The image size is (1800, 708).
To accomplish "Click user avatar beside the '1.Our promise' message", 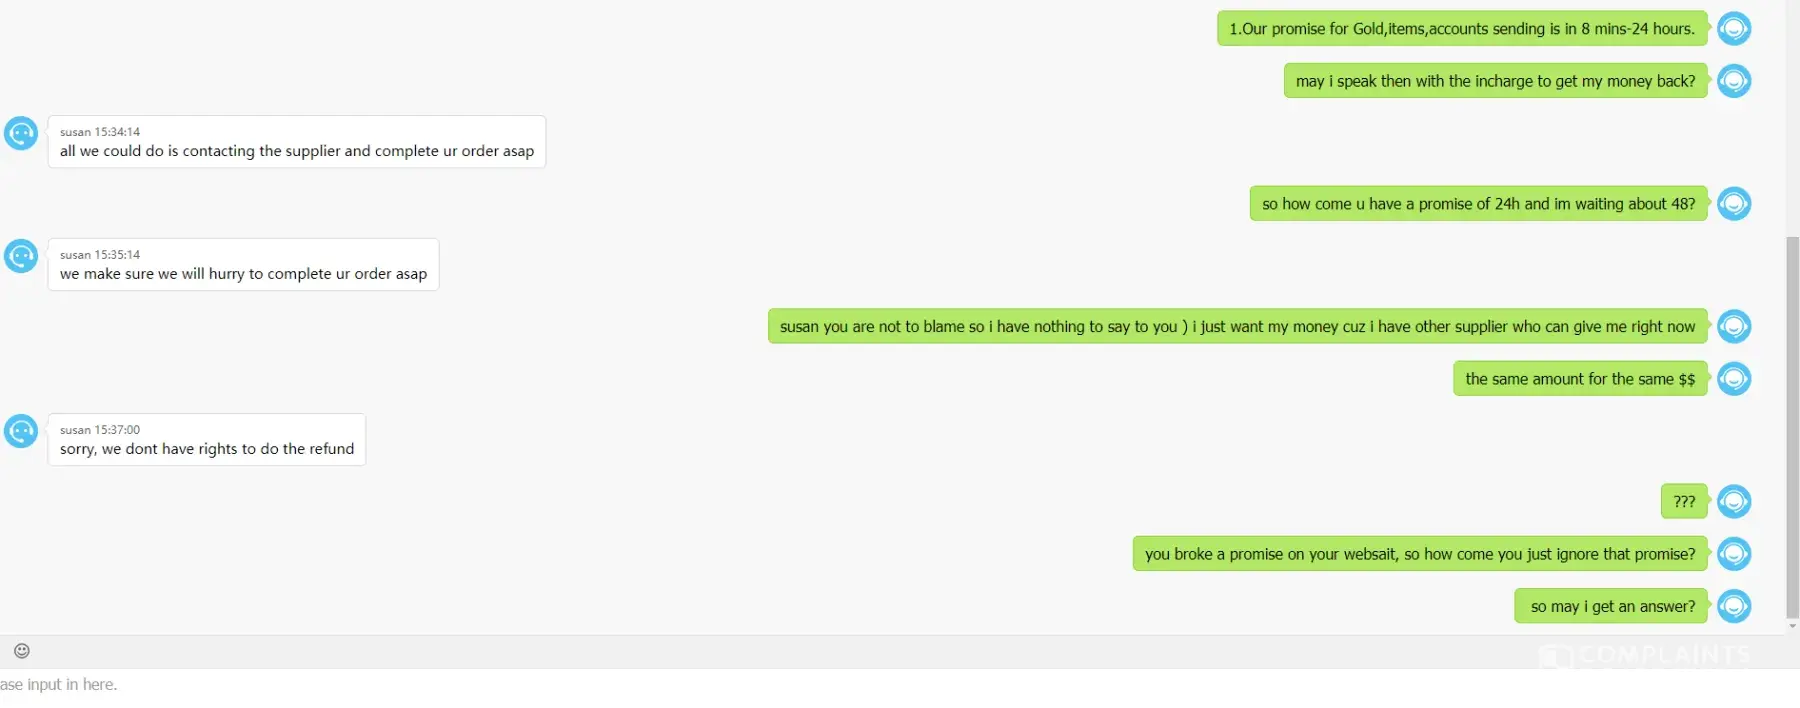I will click(x=1734, y=29).
